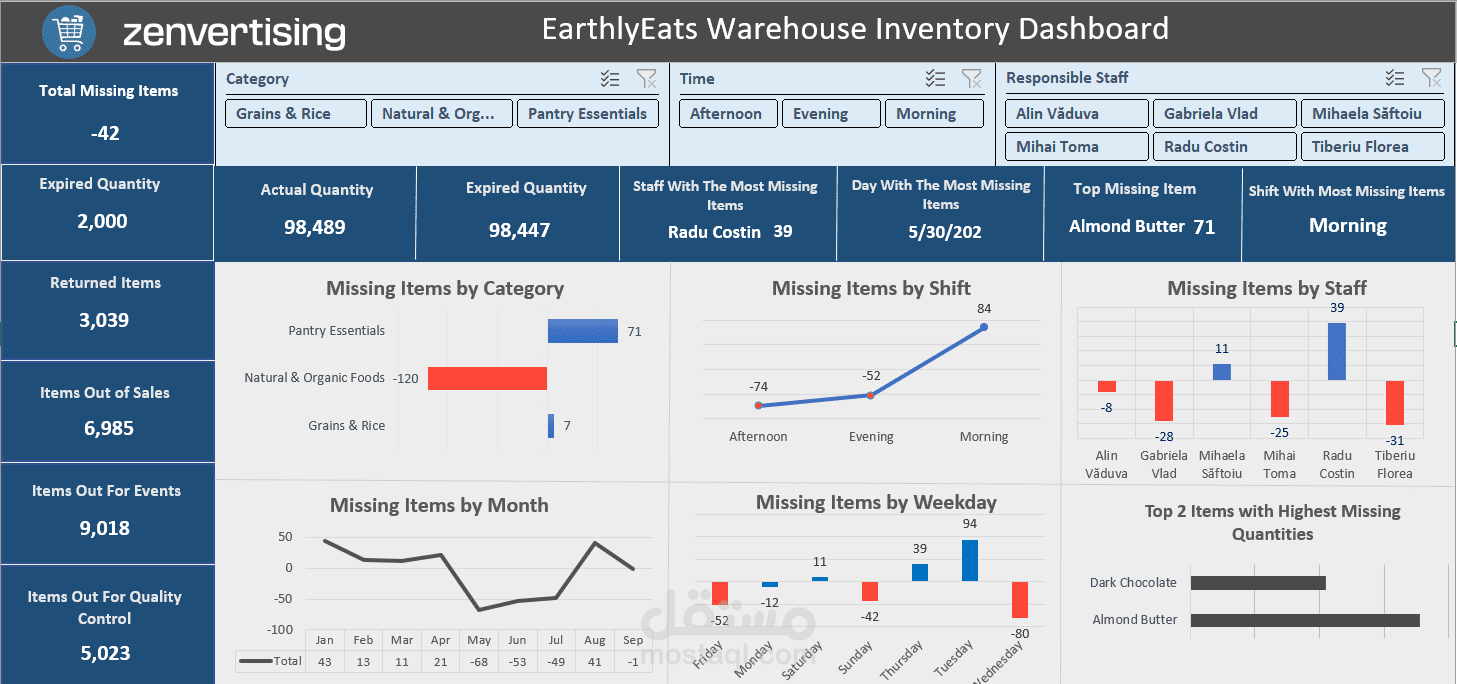Click the Missing Items by Category title
Viewport: 1457px width, 684px height.
[445, 289]
